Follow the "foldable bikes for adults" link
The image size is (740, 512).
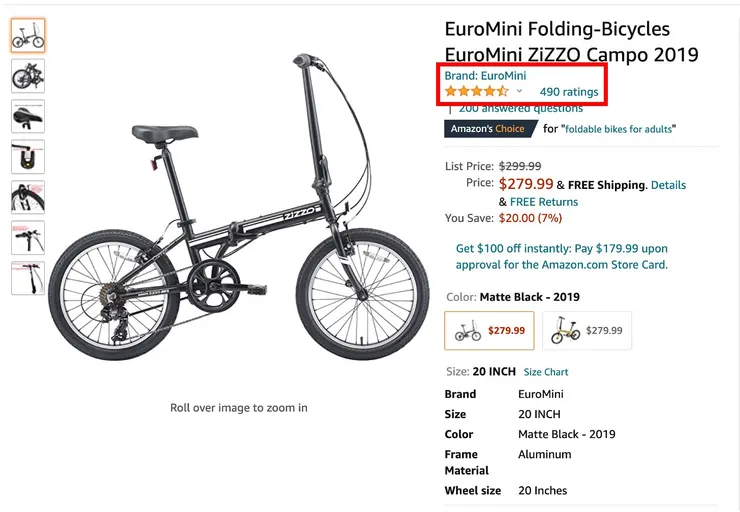(x=618, y=129)
